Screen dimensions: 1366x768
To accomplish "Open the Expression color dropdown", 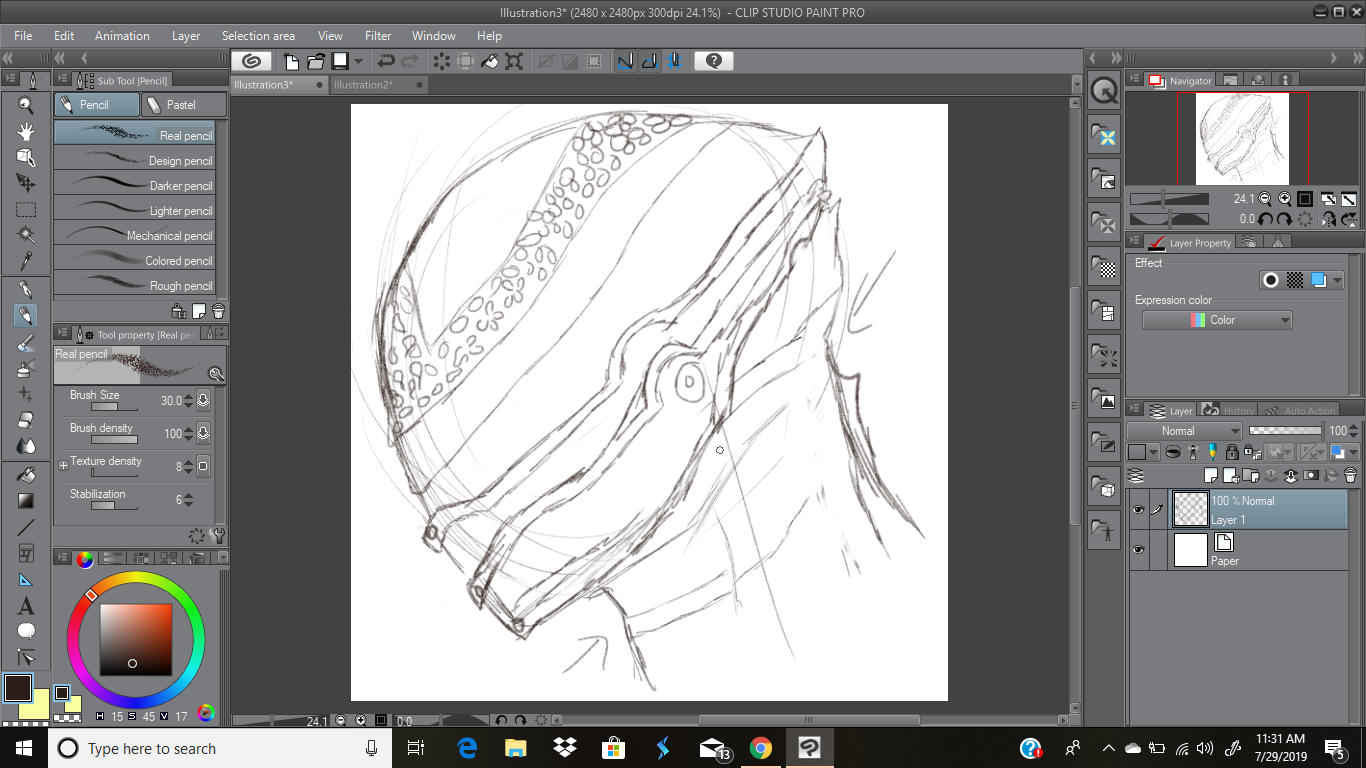I will tap(1217, 320).
